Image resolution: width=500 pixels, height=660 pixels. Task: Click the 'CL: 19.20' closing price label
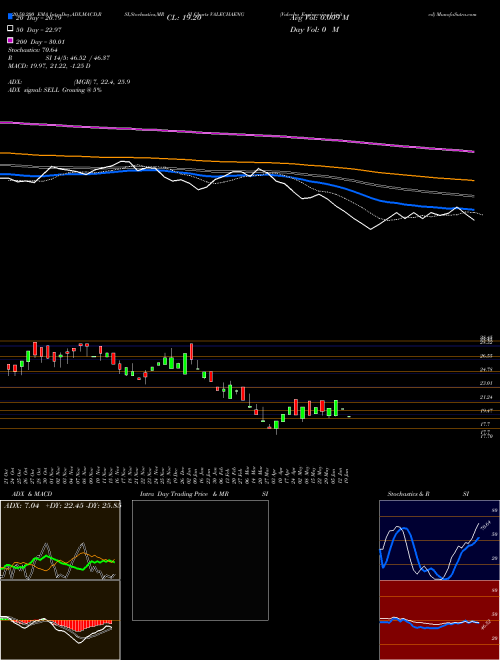tap(184, 18)
